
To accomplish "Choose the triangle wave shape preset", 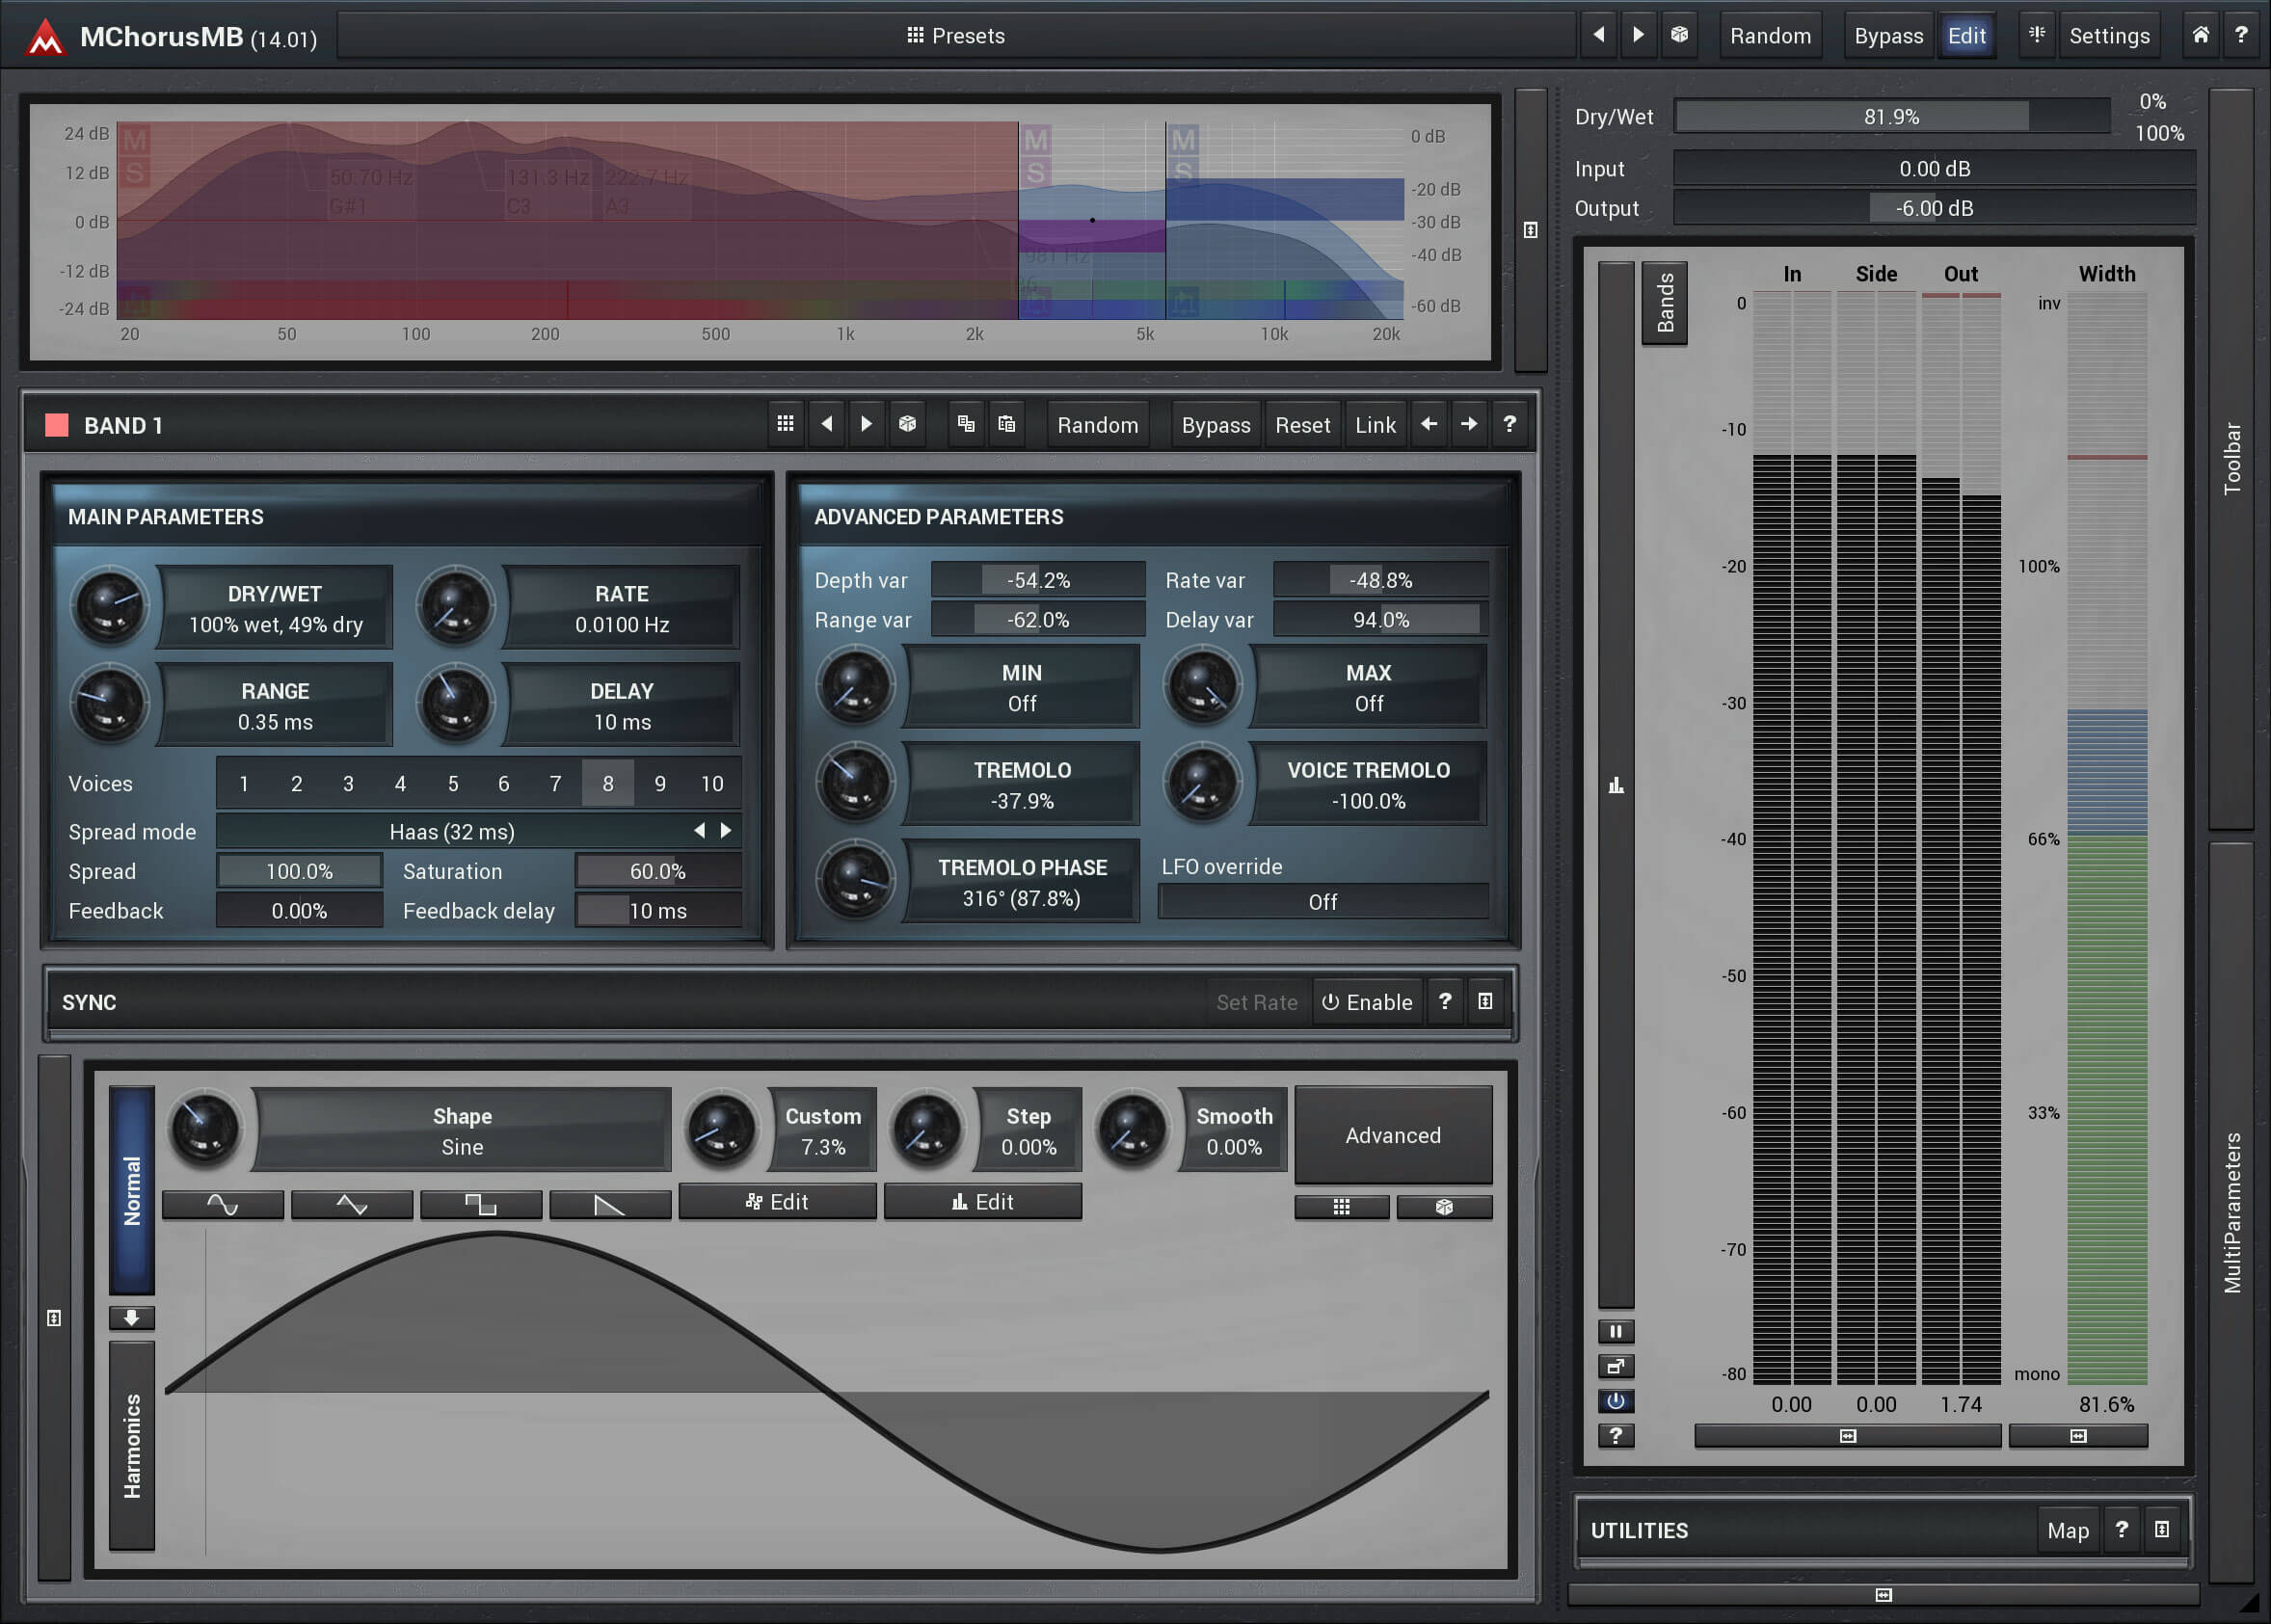I will click(x=351, y=1205).
